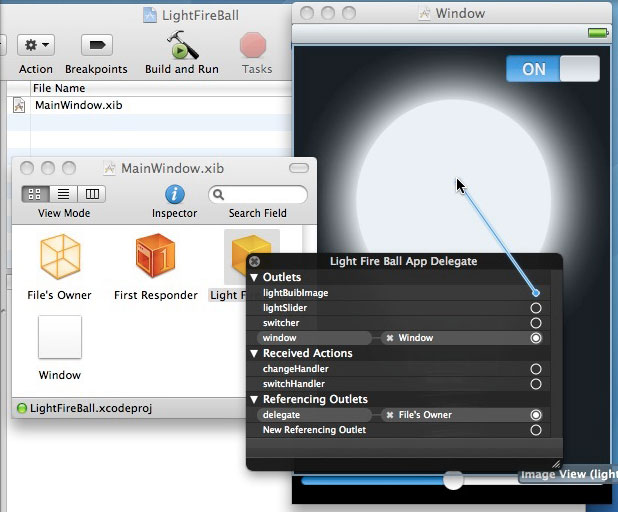The height and width of the screenshot is (512, 618).
Task: Click the search magnifier icon
Action: 218,194
